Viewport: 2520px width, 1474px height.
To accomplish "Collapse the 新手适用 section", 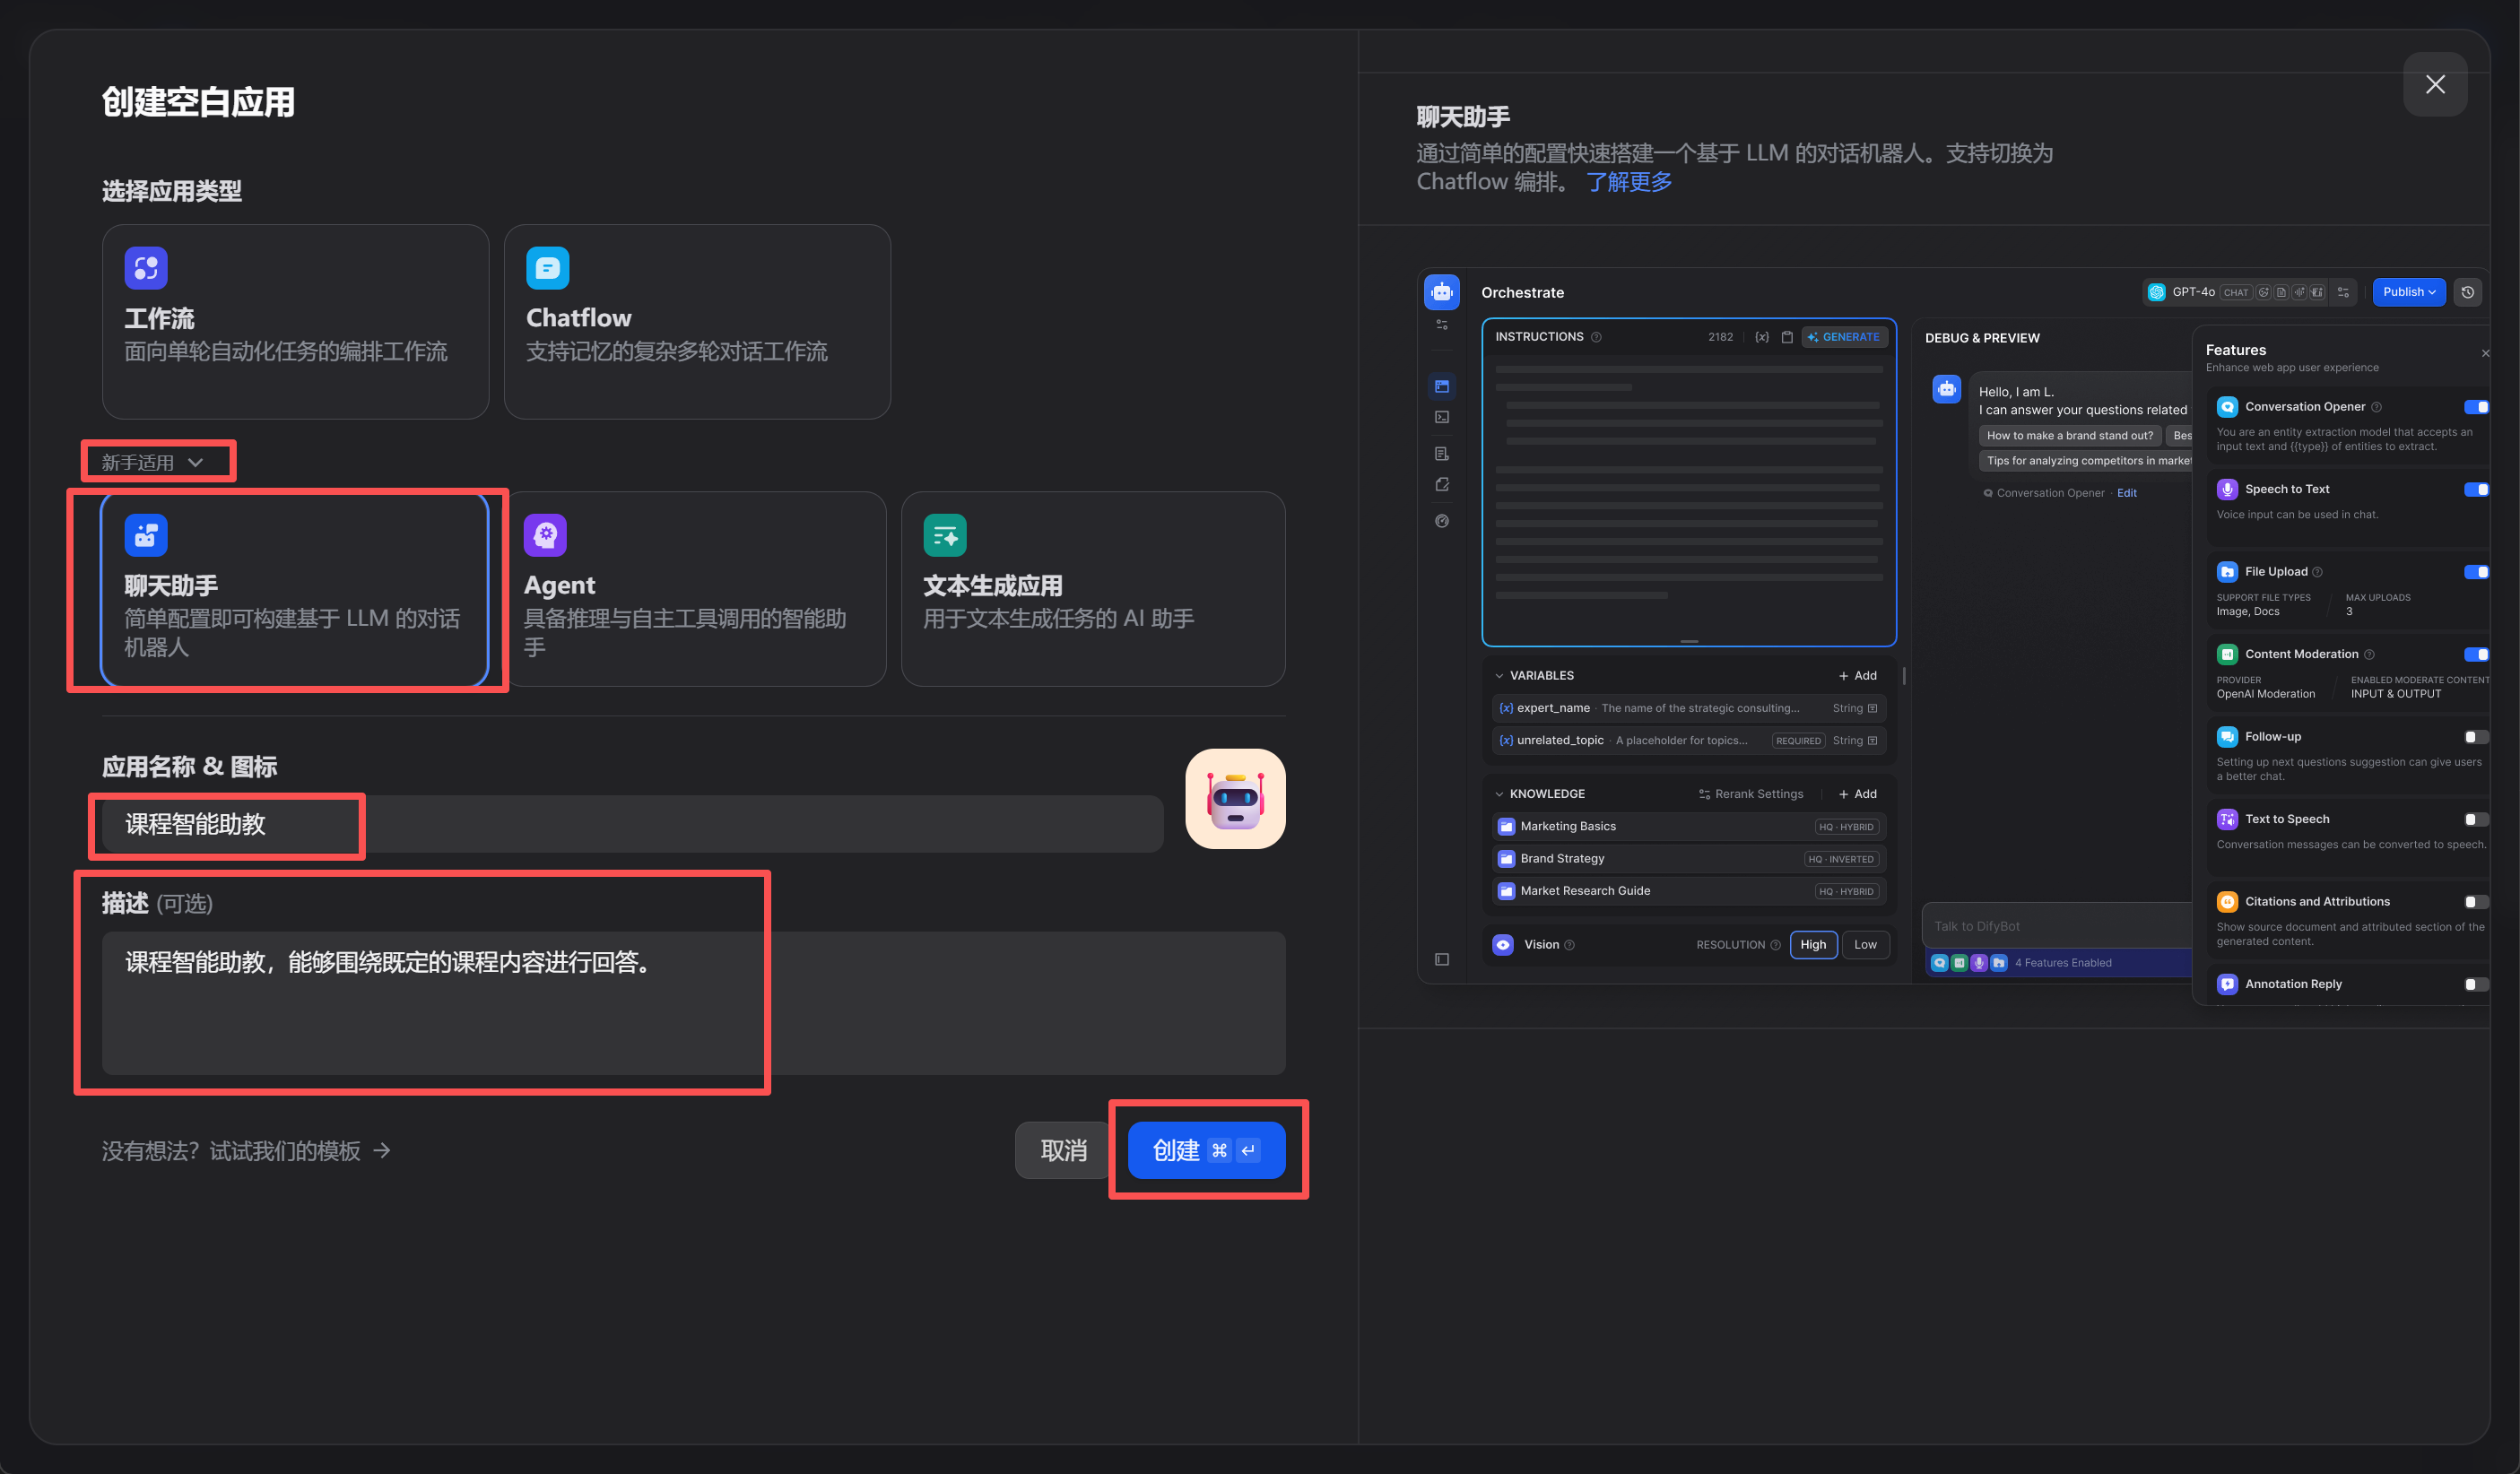I will (x=152, y=462).
